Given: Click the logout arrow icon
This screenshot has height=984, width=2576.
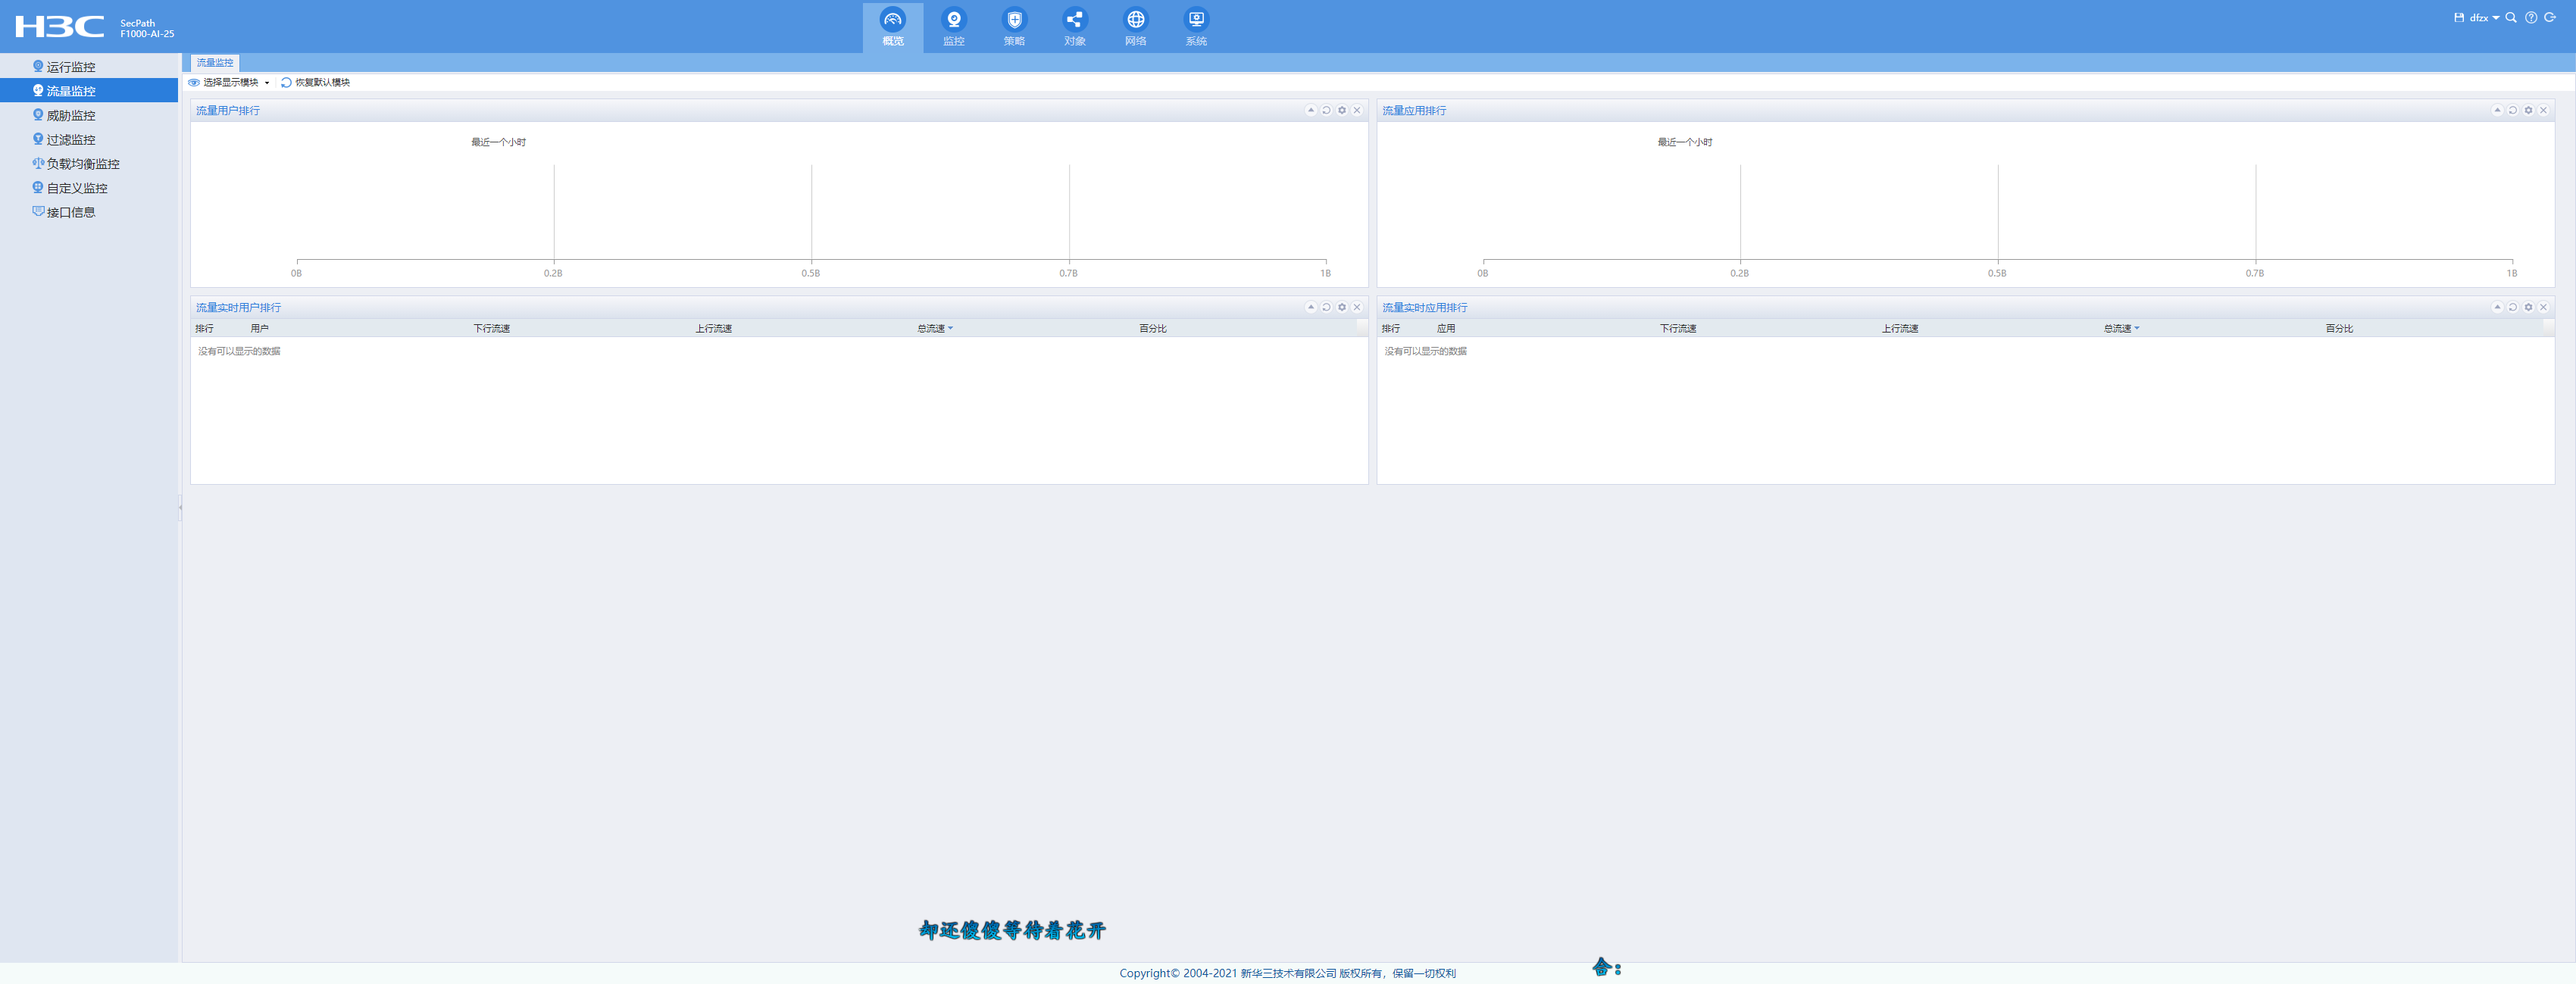Looking at the screenshot, I should click(2550, 17).
